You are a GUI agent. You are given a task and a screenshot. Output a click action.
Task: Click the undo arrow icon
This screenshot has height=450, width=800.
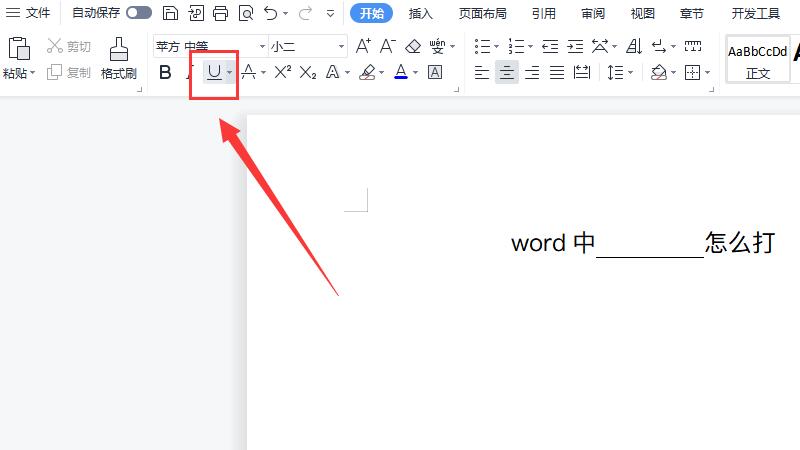coord(270,14)
